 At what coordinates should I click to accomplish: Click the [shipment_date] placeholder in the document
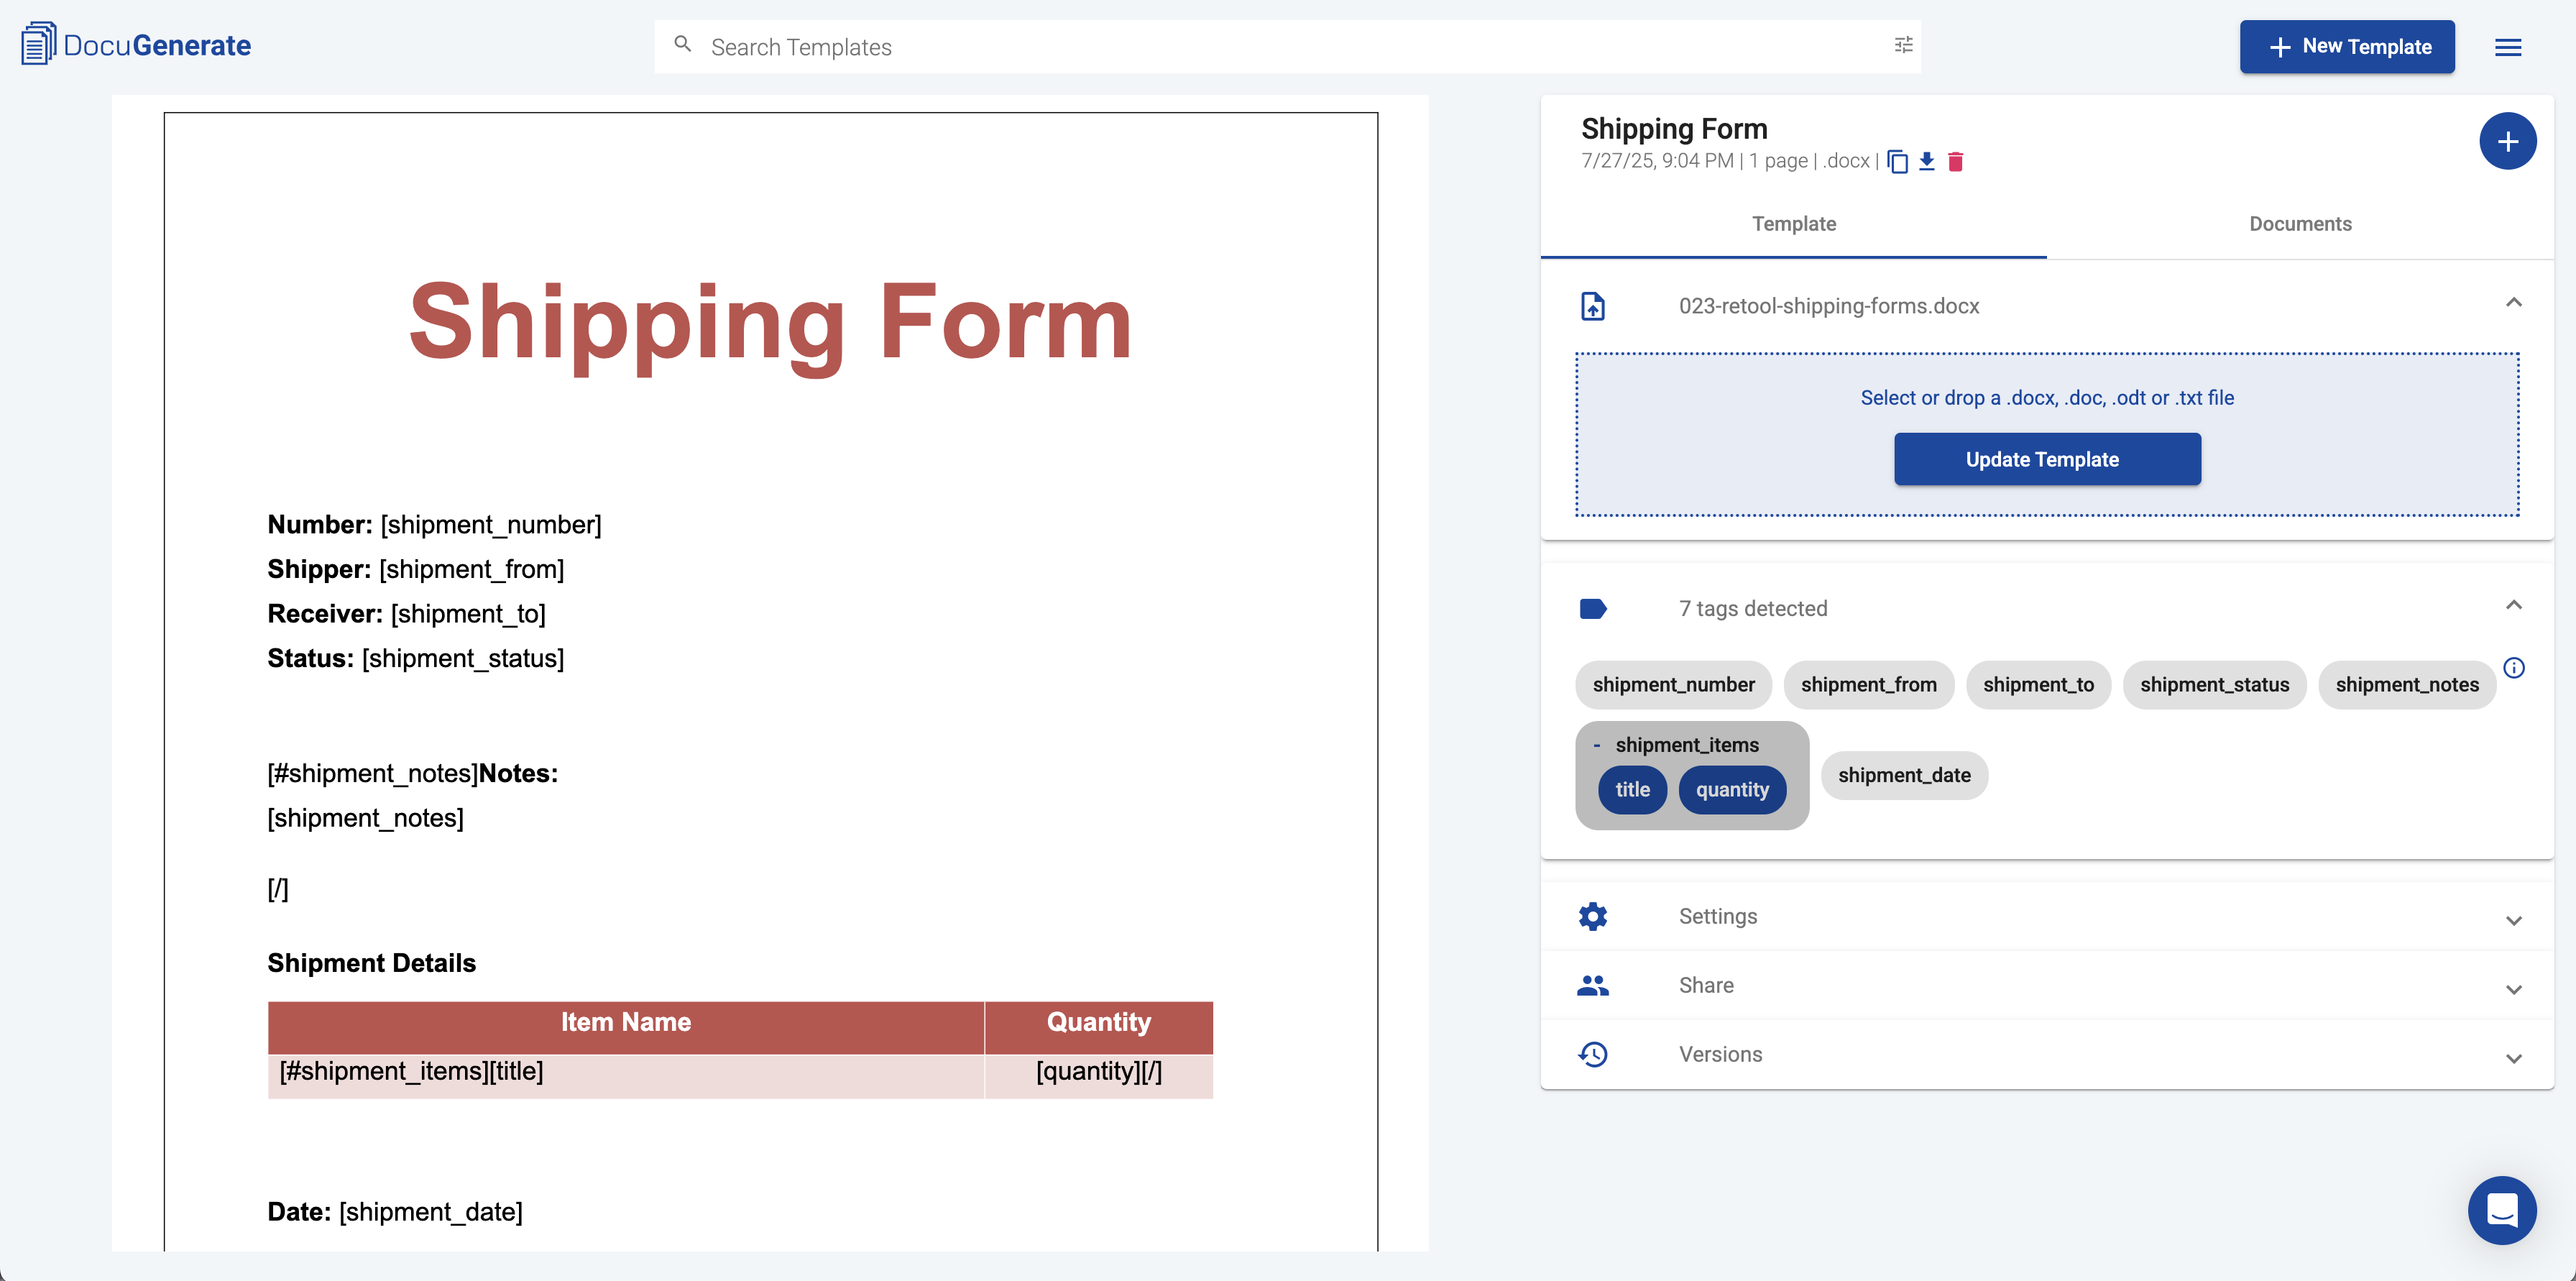coord(430,1212)
